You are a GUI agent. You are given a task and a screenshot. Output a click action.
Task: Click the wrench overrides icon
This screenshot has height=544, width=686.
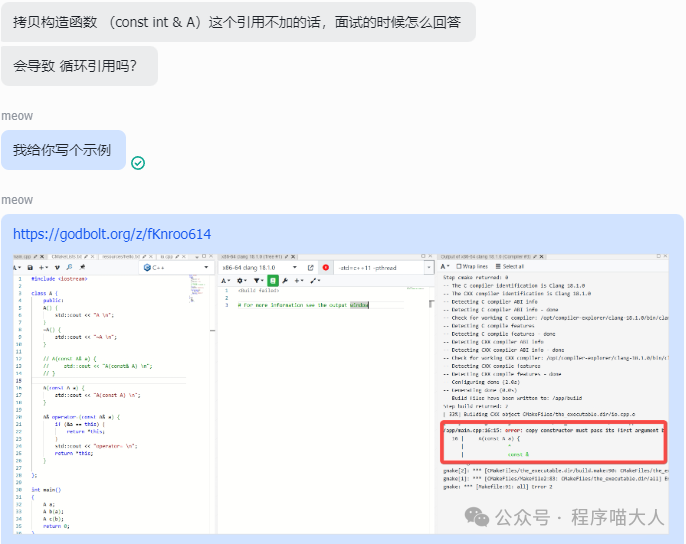(285, 281)
